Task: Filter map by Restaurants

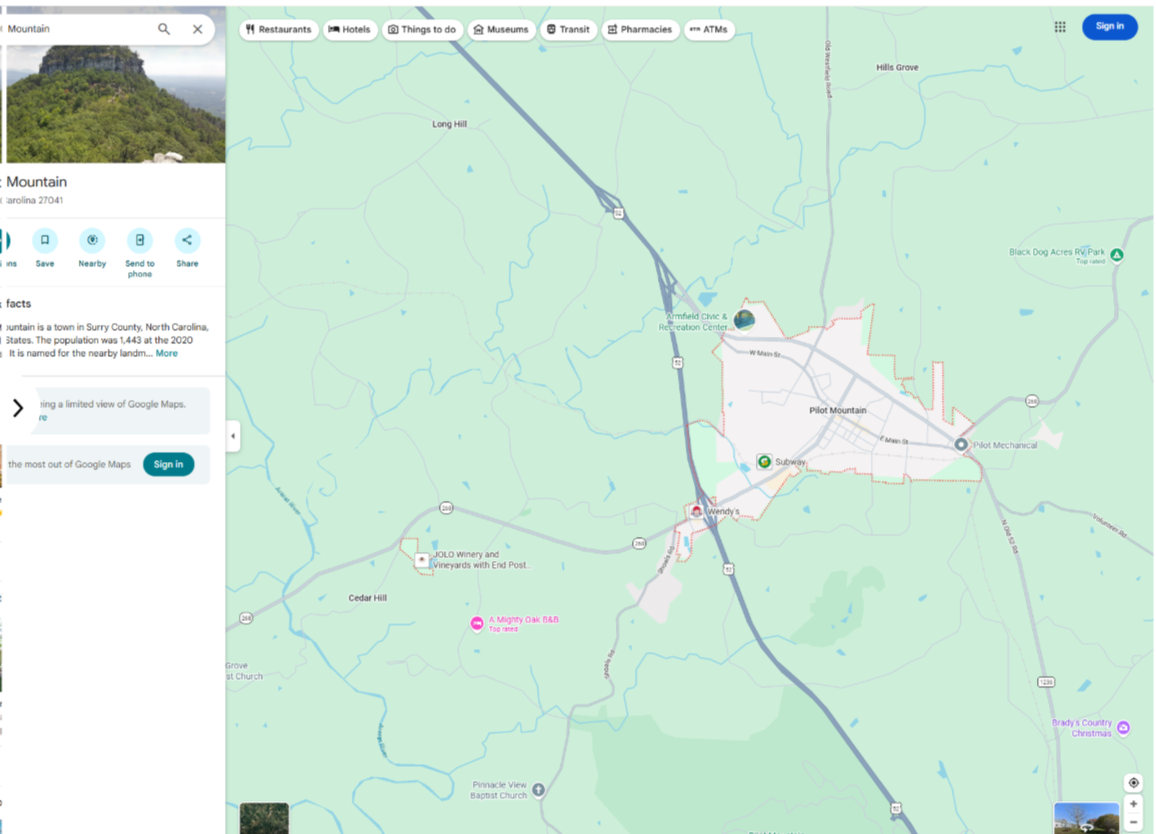Action: (279, 30)
